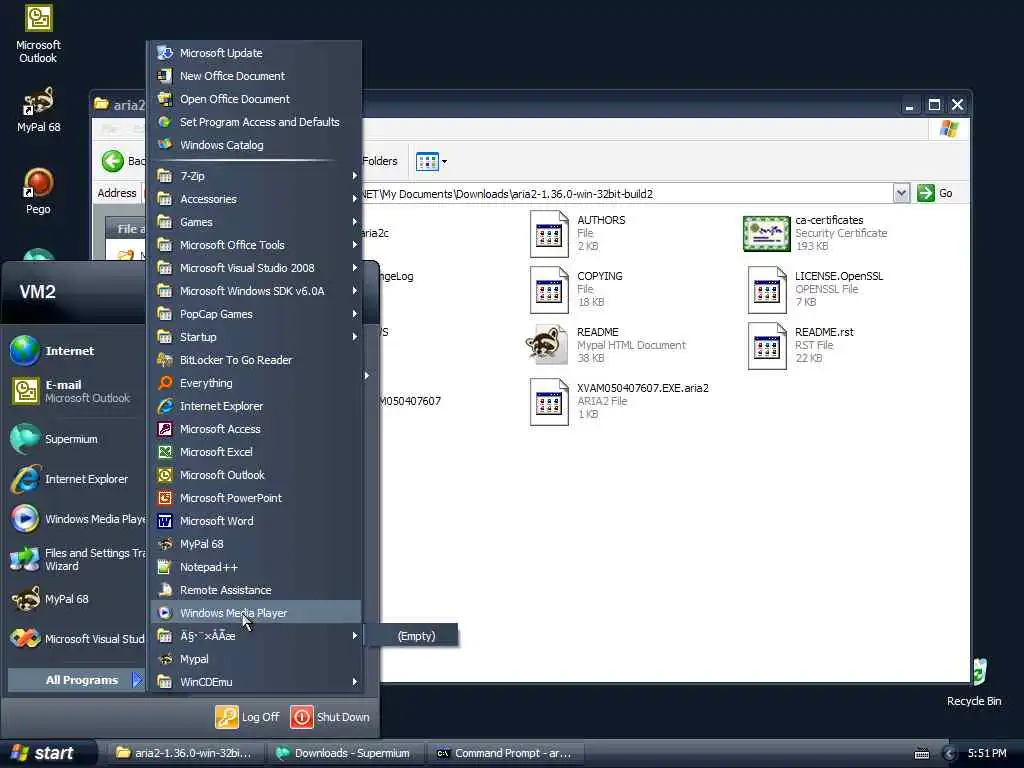Select the COPYING file
The height and width of the screenshot is (768, 1024).
pos(577,289)
